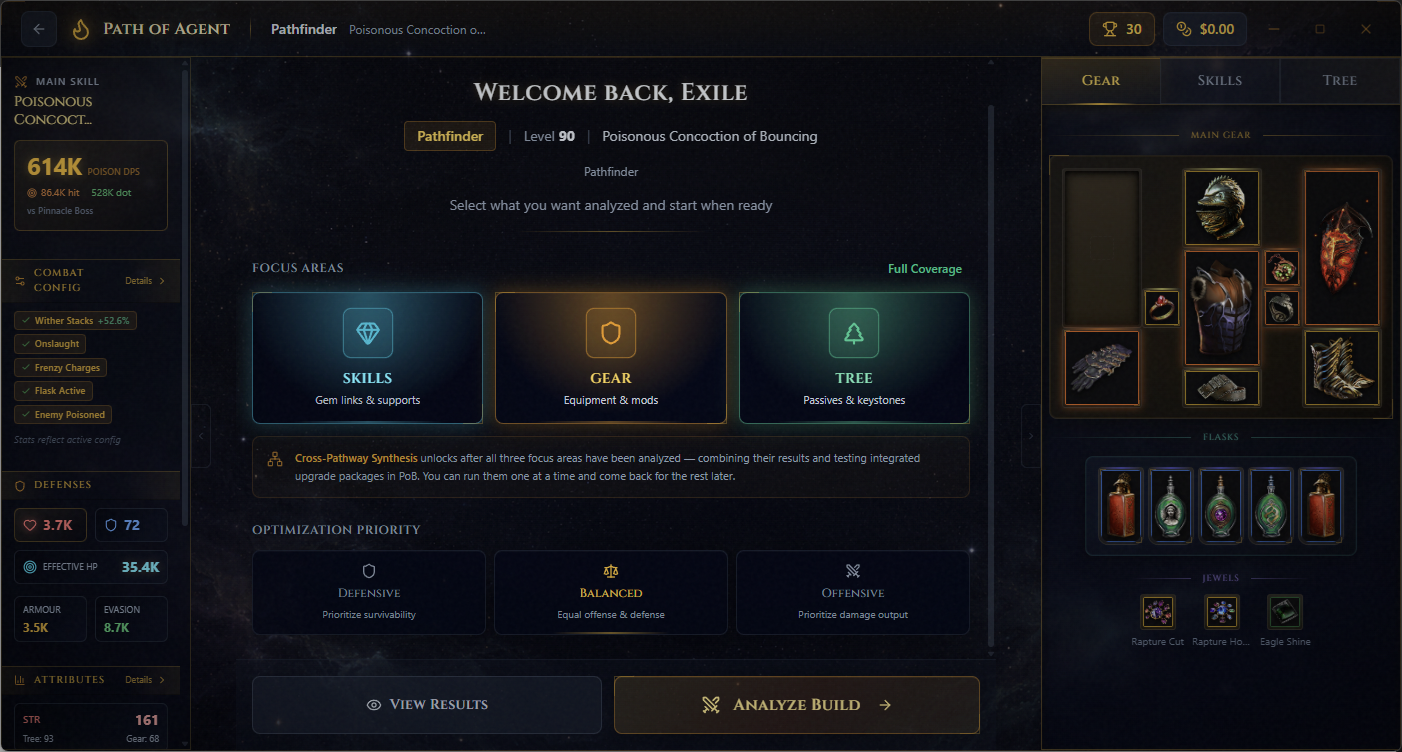
Task: Open the trophy points counter
Action: click(x=1121, y=29)
